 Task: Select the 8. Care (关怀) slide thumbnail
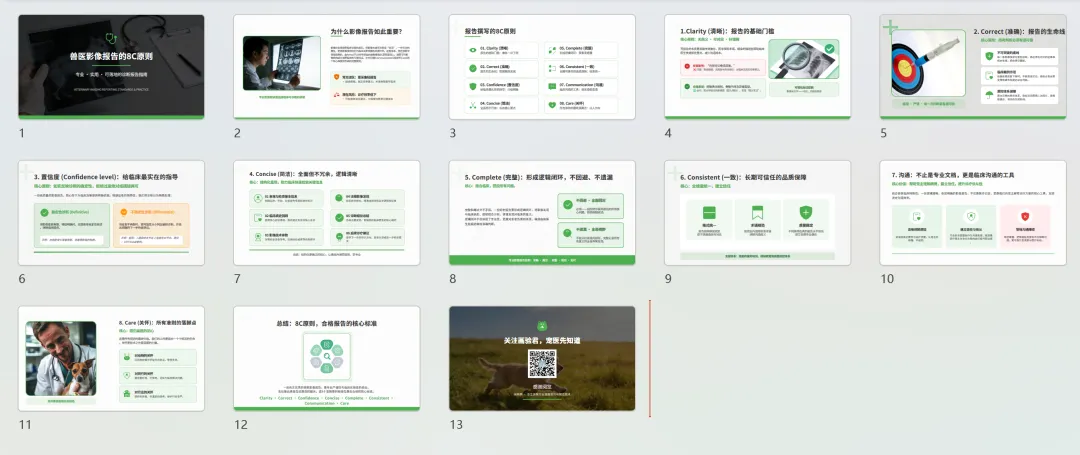(111, 359)
